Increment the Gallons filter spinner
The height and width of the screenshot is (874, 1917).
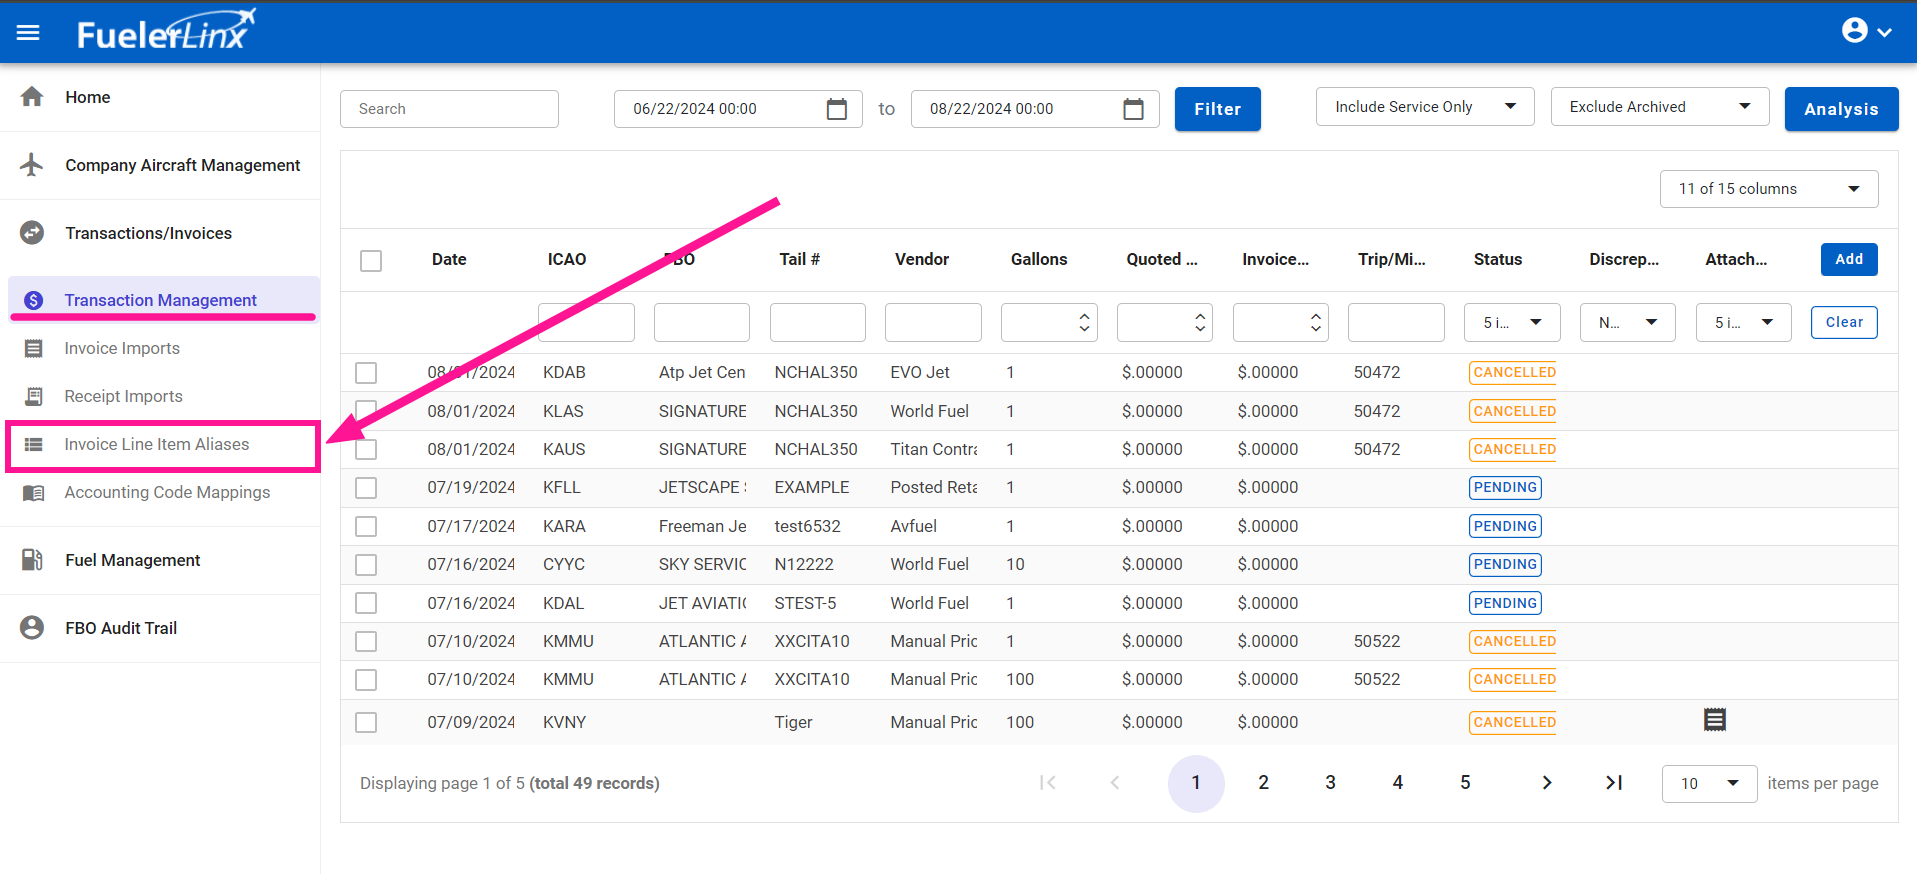point(1084,316)
